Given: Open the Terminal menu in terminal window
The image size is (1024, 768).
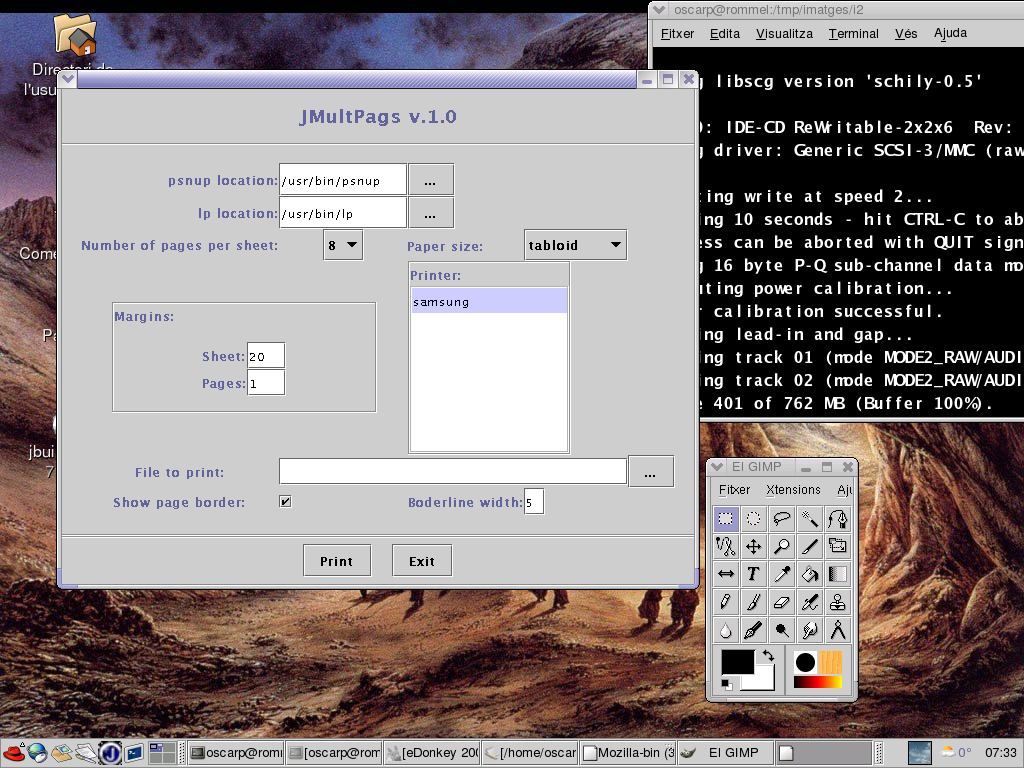Looking at the screenshot, I should tap(854, 33).
